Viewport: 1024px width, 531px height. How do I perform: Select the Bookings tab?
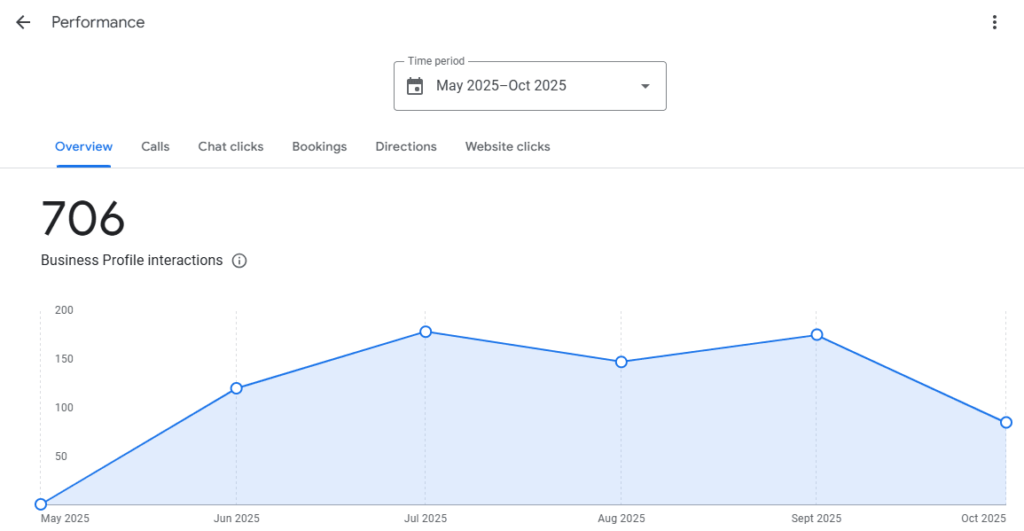coord(319,147)
